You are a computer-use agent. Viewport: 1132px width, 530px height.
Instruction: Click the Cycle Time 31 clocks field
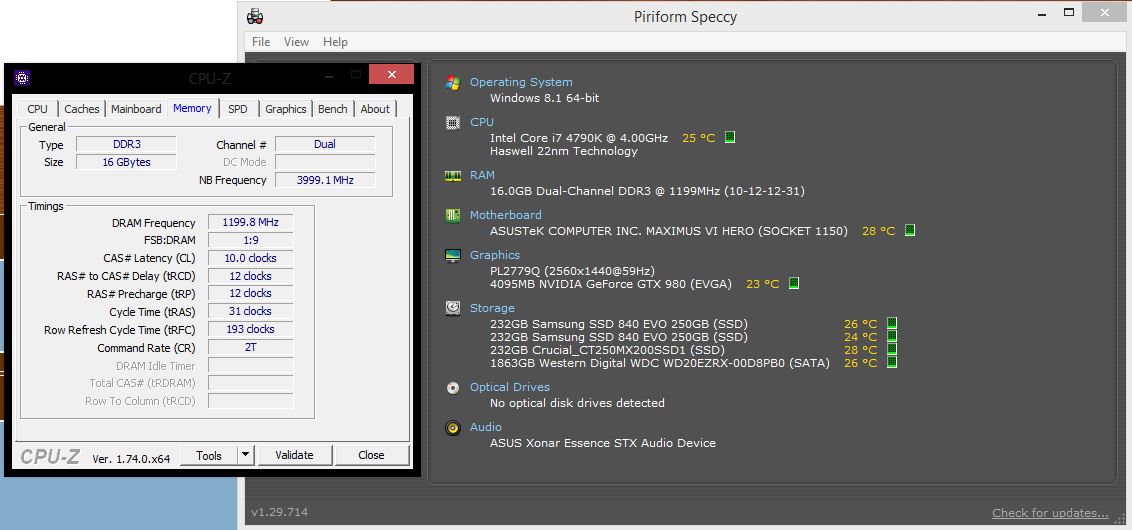tap(251, 311)
